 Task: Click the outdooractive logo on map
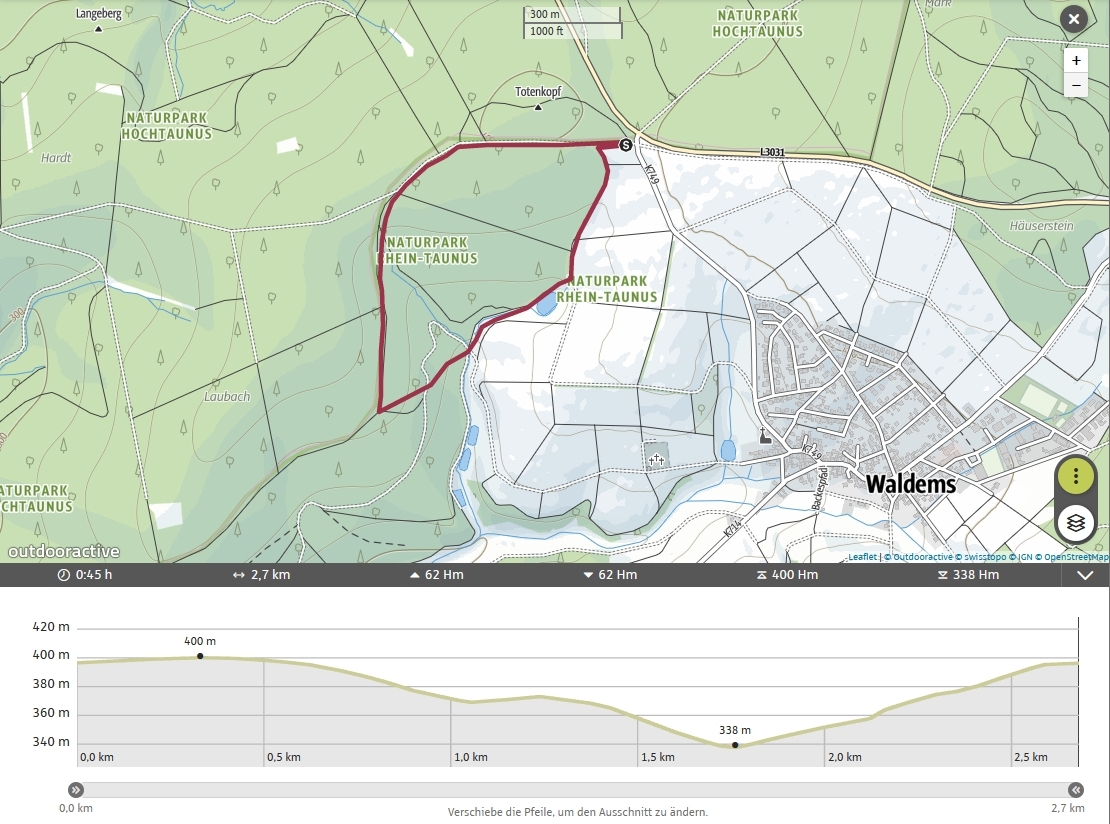(x=64, y=552)
